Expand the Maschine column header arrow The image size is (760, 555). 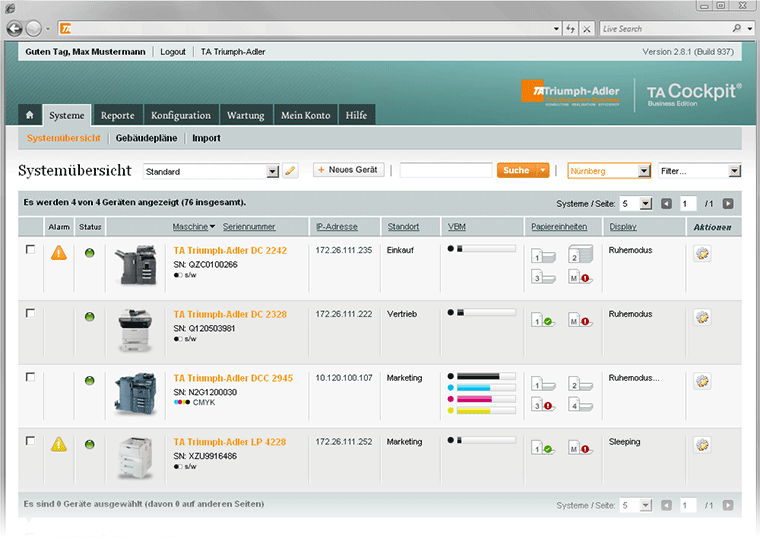(212, 227)
